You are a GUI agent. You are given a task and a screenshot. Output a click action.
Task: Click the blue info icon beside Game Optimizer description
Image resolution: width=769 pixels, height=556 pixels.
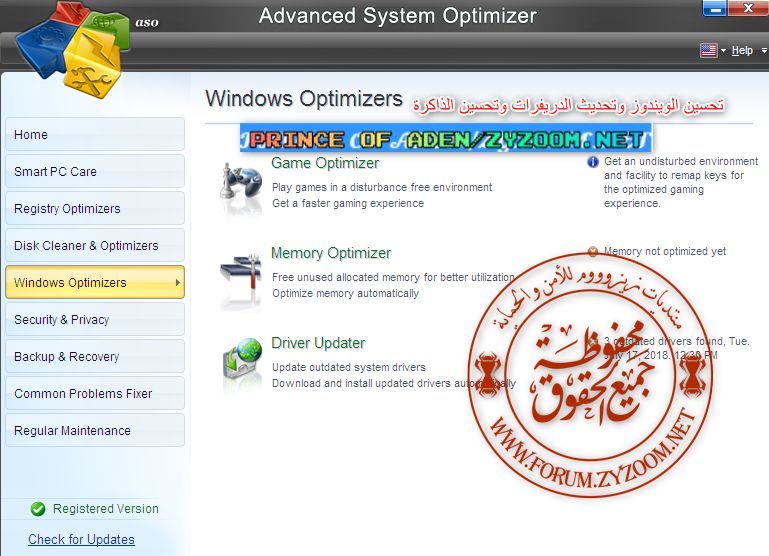coord(592,162)
